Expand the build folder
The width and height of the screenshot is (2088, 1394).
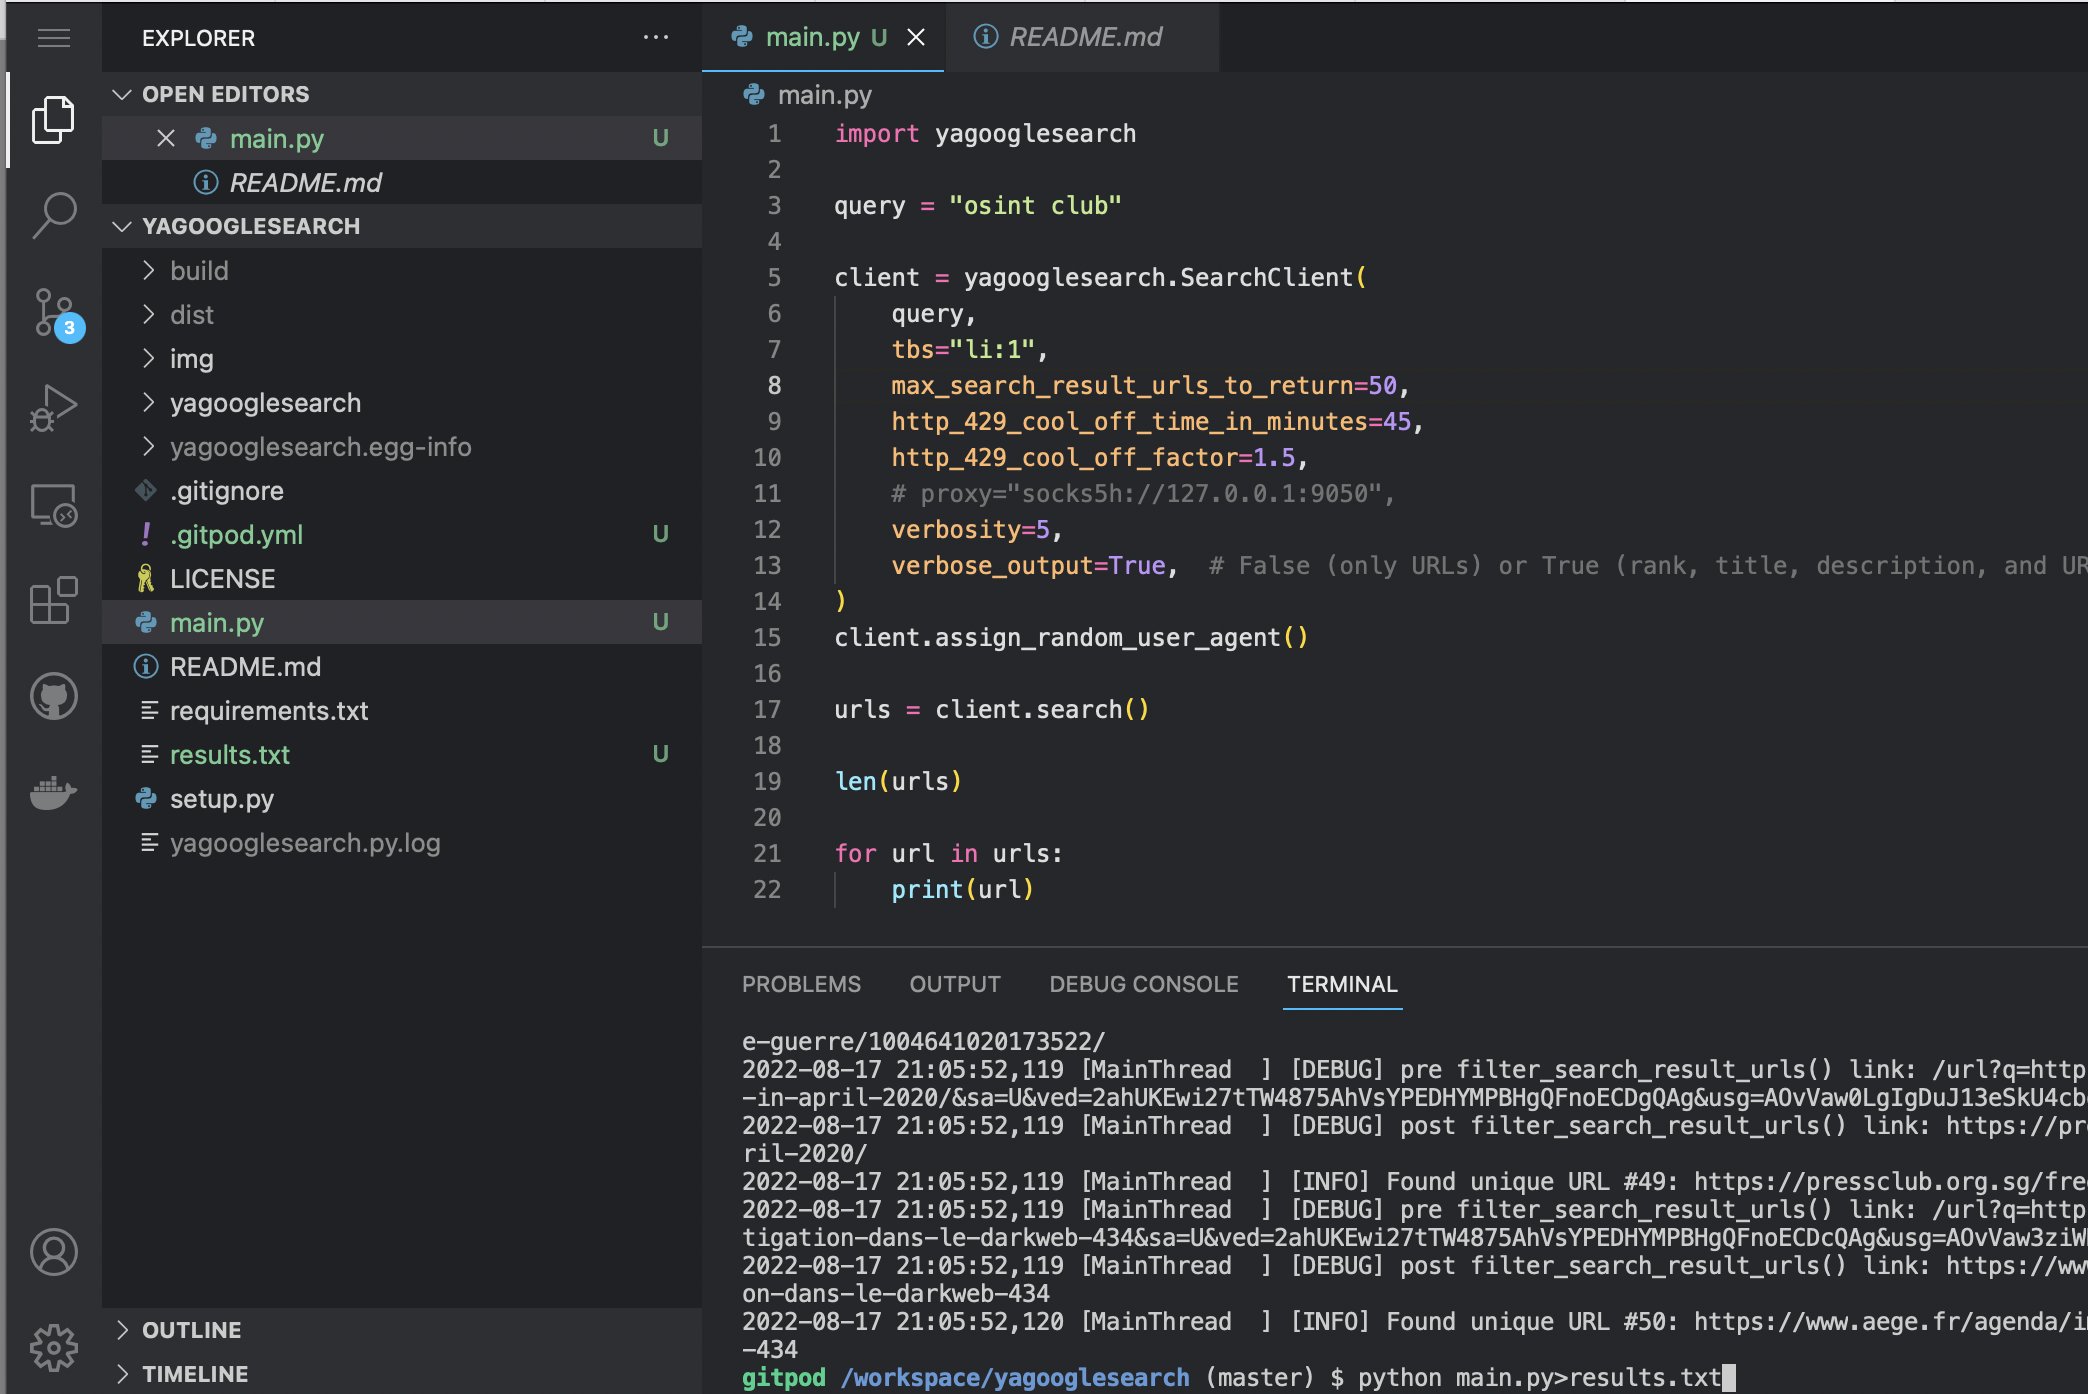[199, 271]
